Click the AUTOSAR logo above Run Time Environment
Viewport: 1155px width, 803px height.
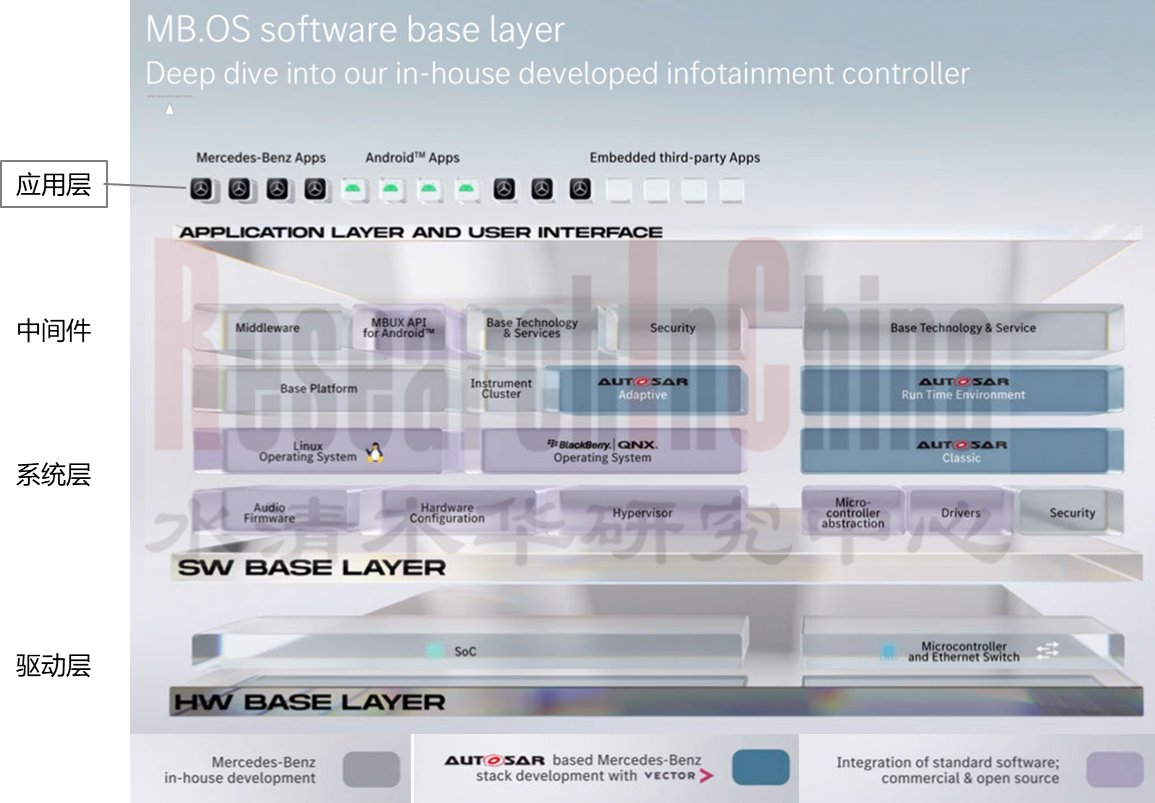tap(963, 382)
